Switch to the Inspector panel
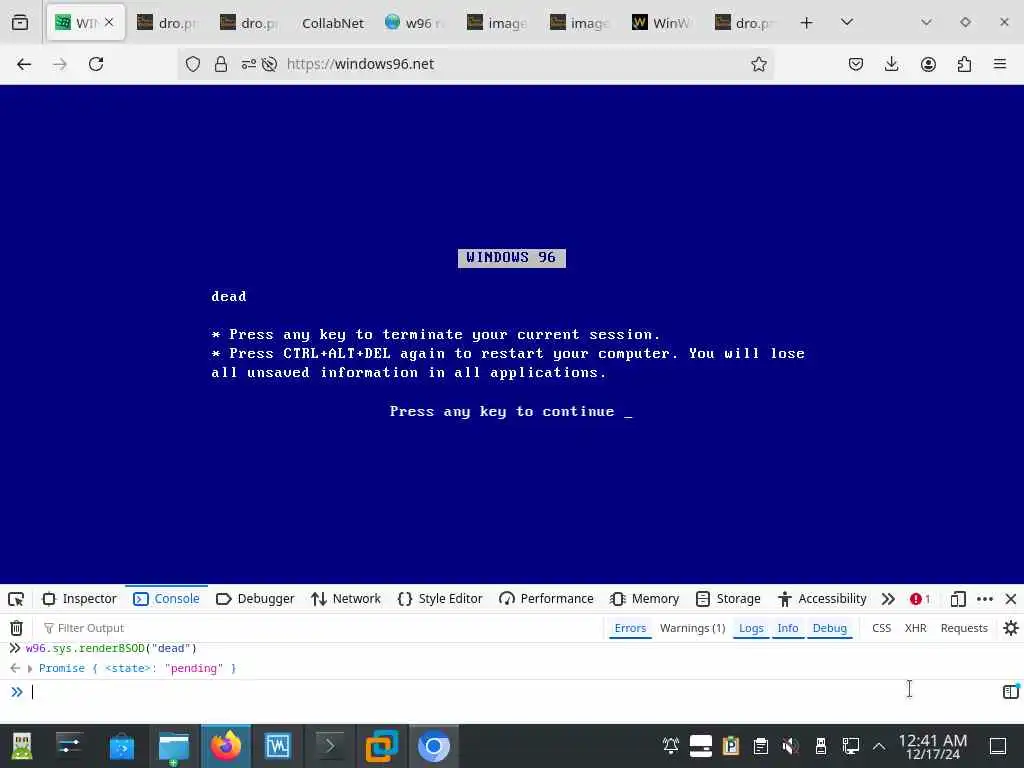1024x768 pixels. pos(79,599)
